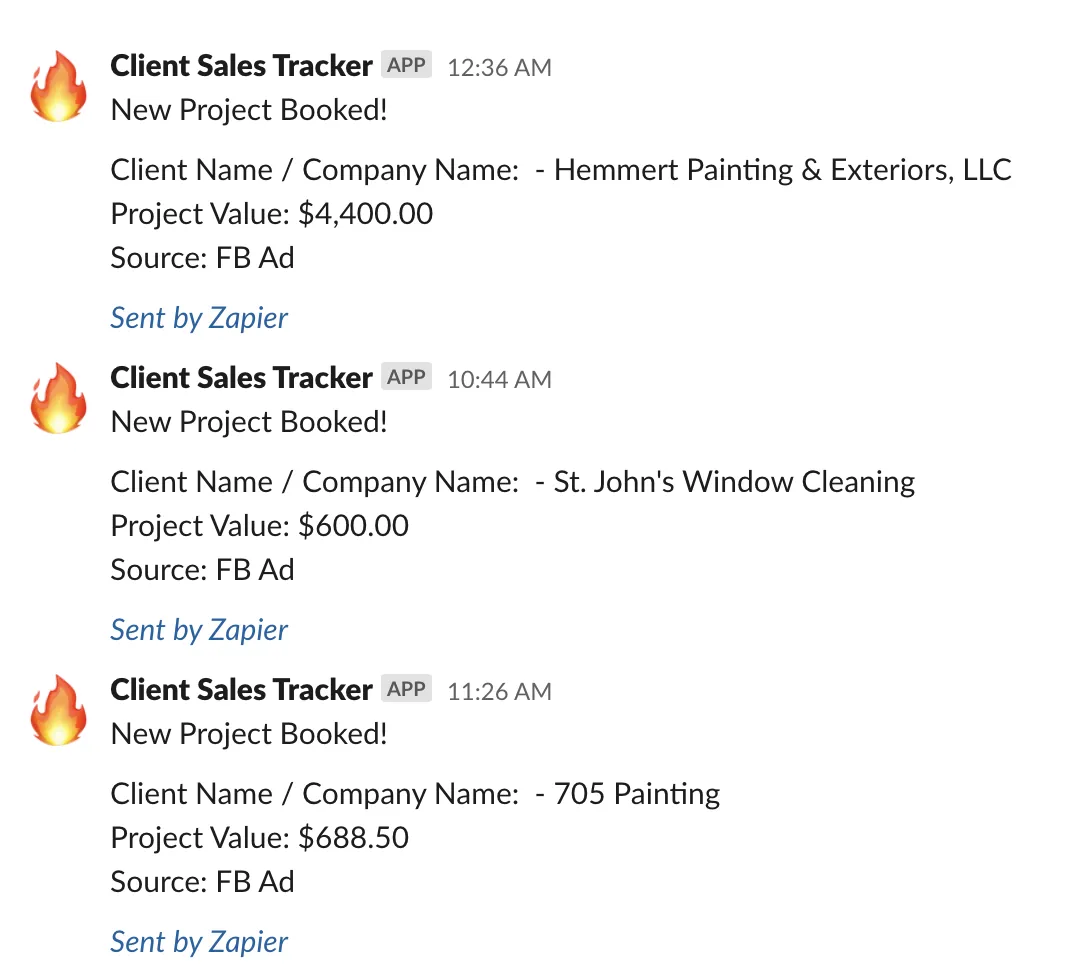Open the Client Sales Tracker name on the 10:44 AM message
The width and height of the screenshot is (1084, 972).
pos(241,377)
